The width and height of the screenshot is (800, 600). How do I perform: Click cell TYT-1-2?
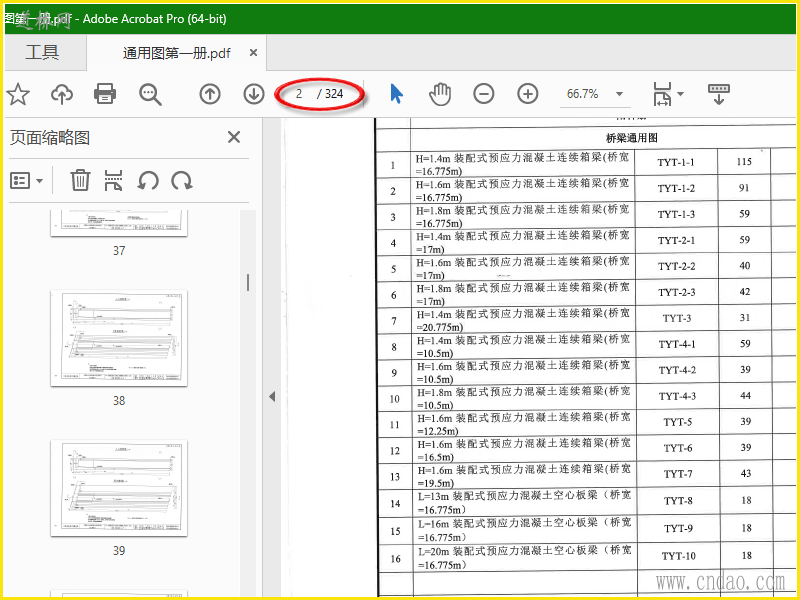tap(676, 188)
